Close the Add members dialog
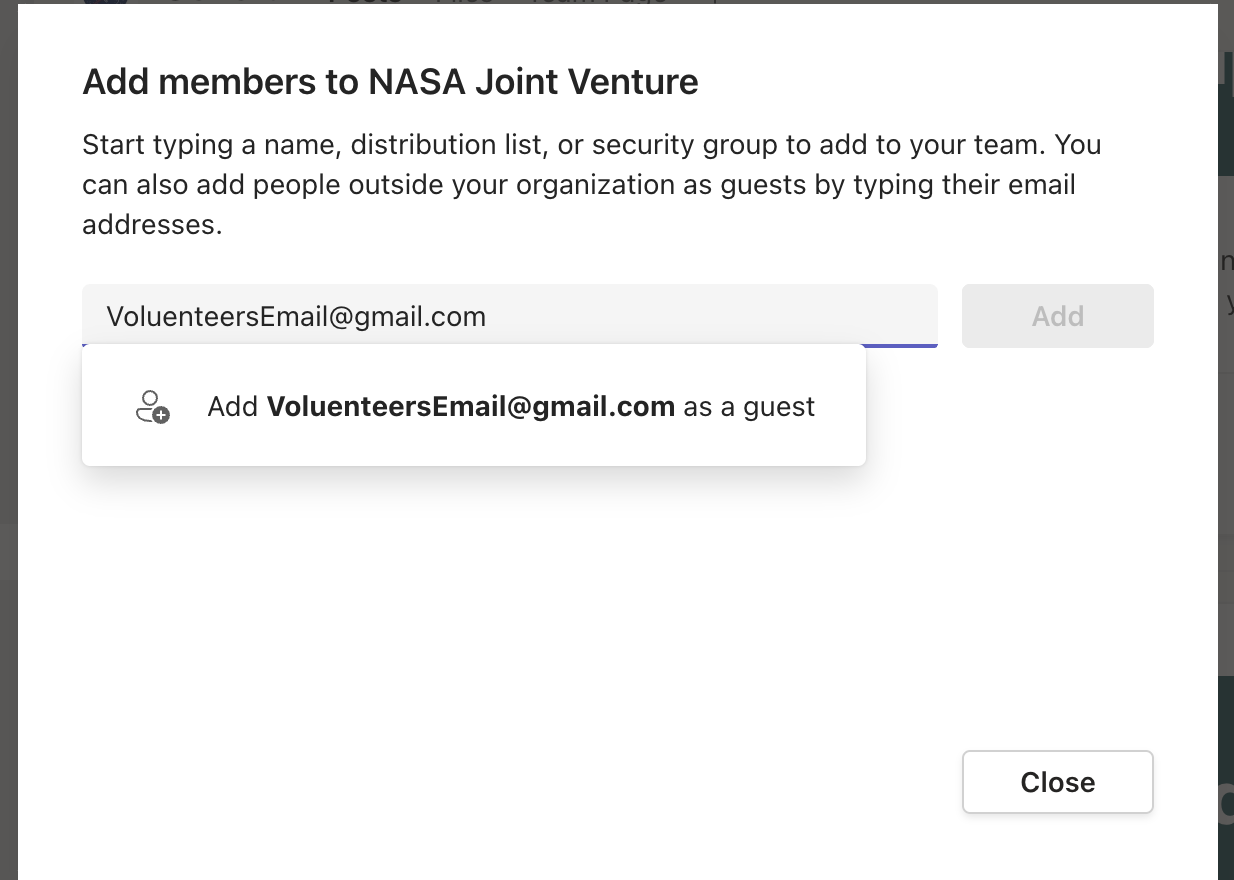Image resolution: width=1234 pixels, height=880 pixels. coord(1057,782)
